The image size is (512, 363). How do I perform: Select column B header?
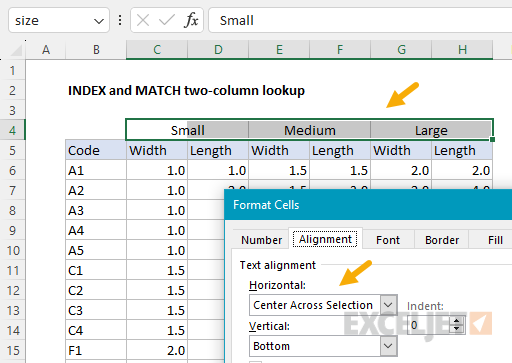(x=96, y=50)
